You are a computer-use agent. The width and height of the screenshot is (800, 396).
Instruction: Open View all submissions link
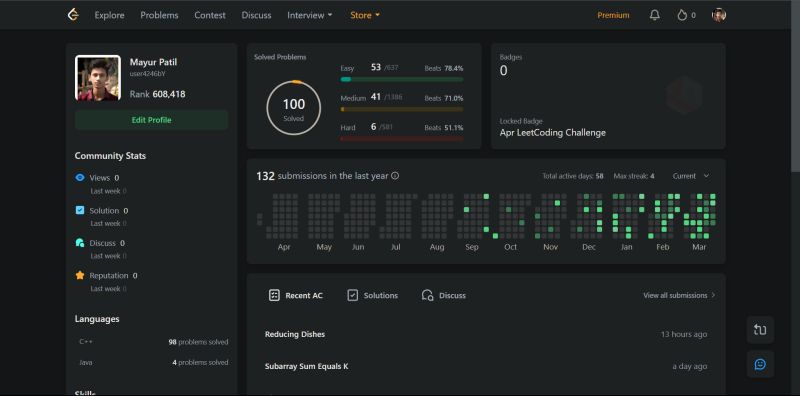(679, 295)
